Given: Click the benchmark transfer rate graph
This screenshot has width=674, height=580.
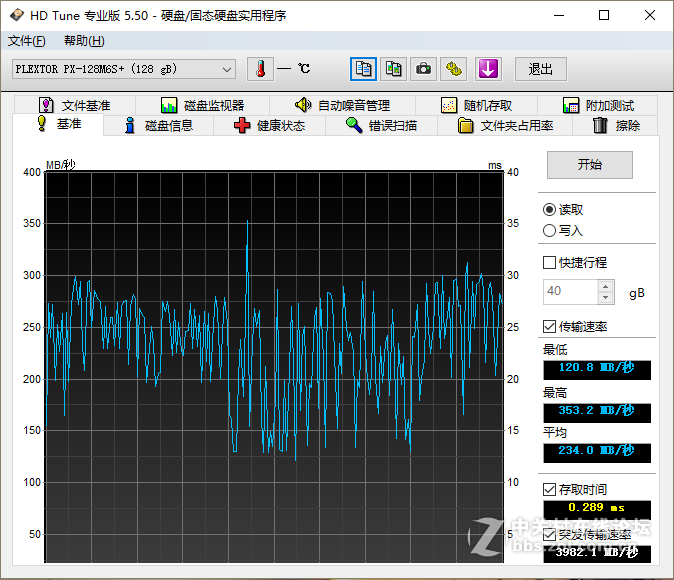Looking at the screenshot, I should [274, 367].
